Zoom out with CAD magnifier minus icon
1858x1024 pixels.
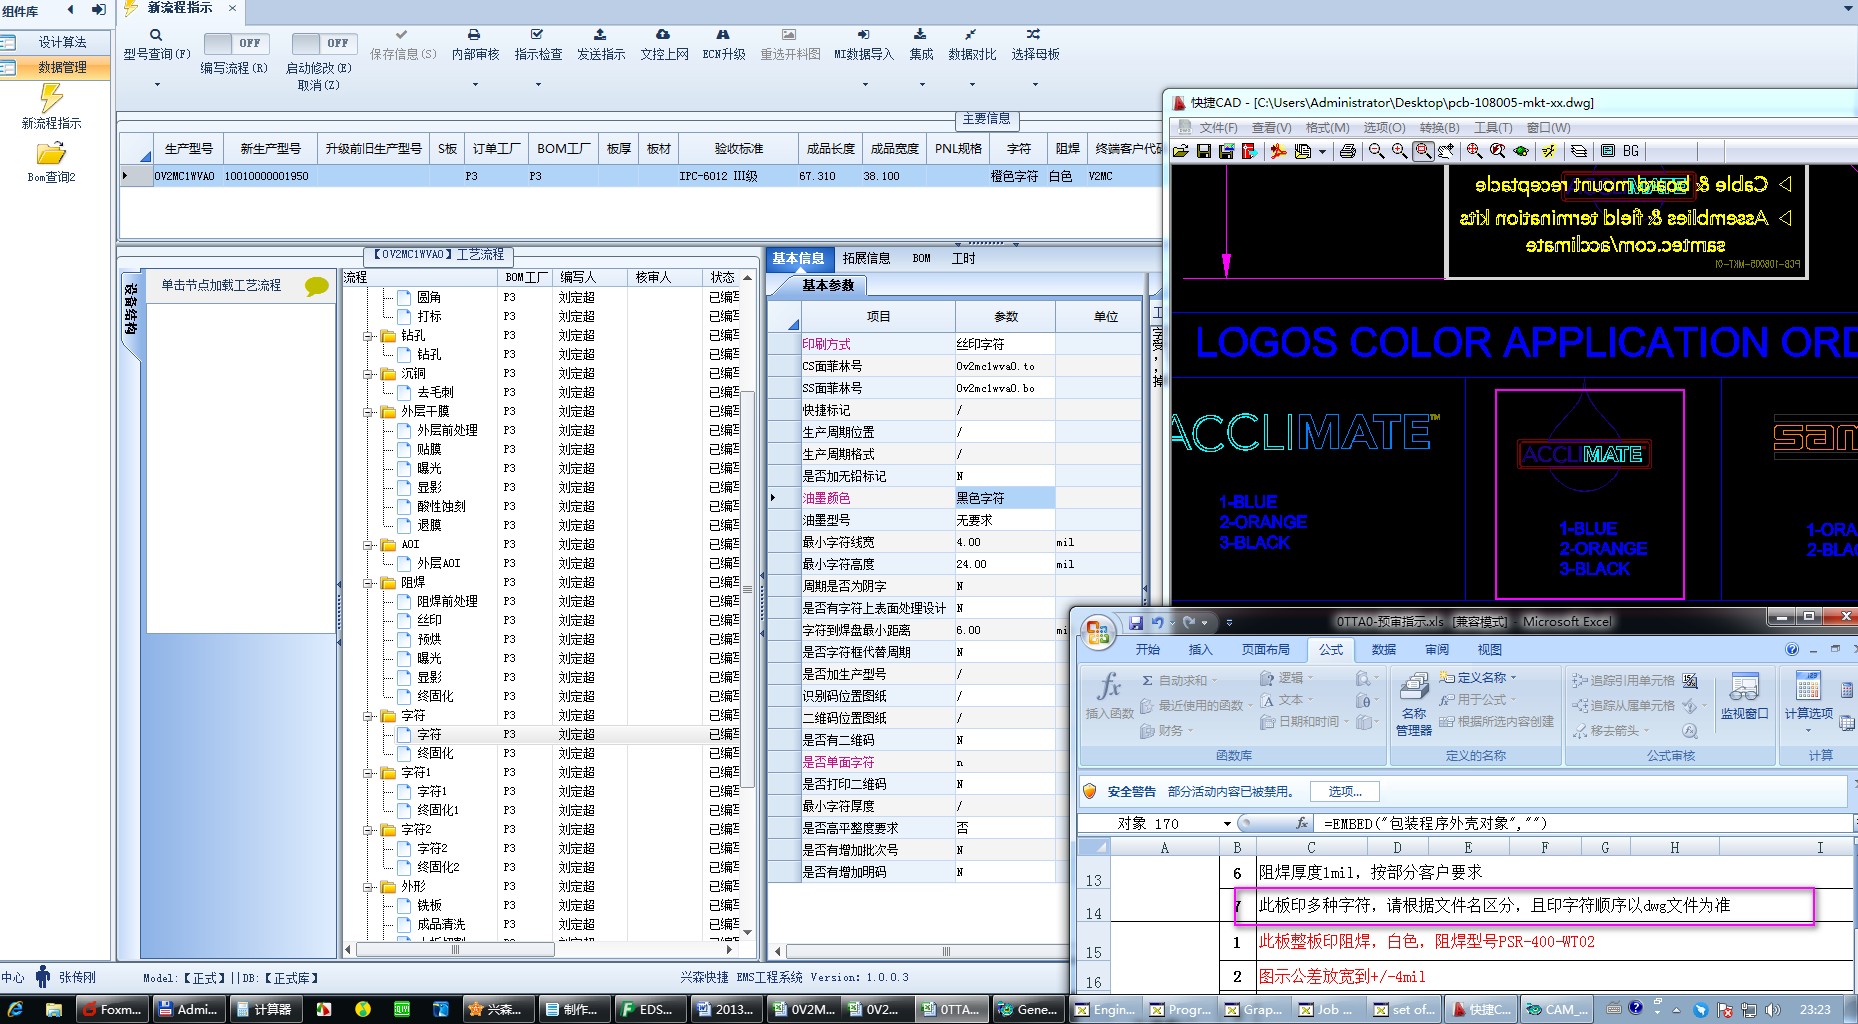point(1376,151)
